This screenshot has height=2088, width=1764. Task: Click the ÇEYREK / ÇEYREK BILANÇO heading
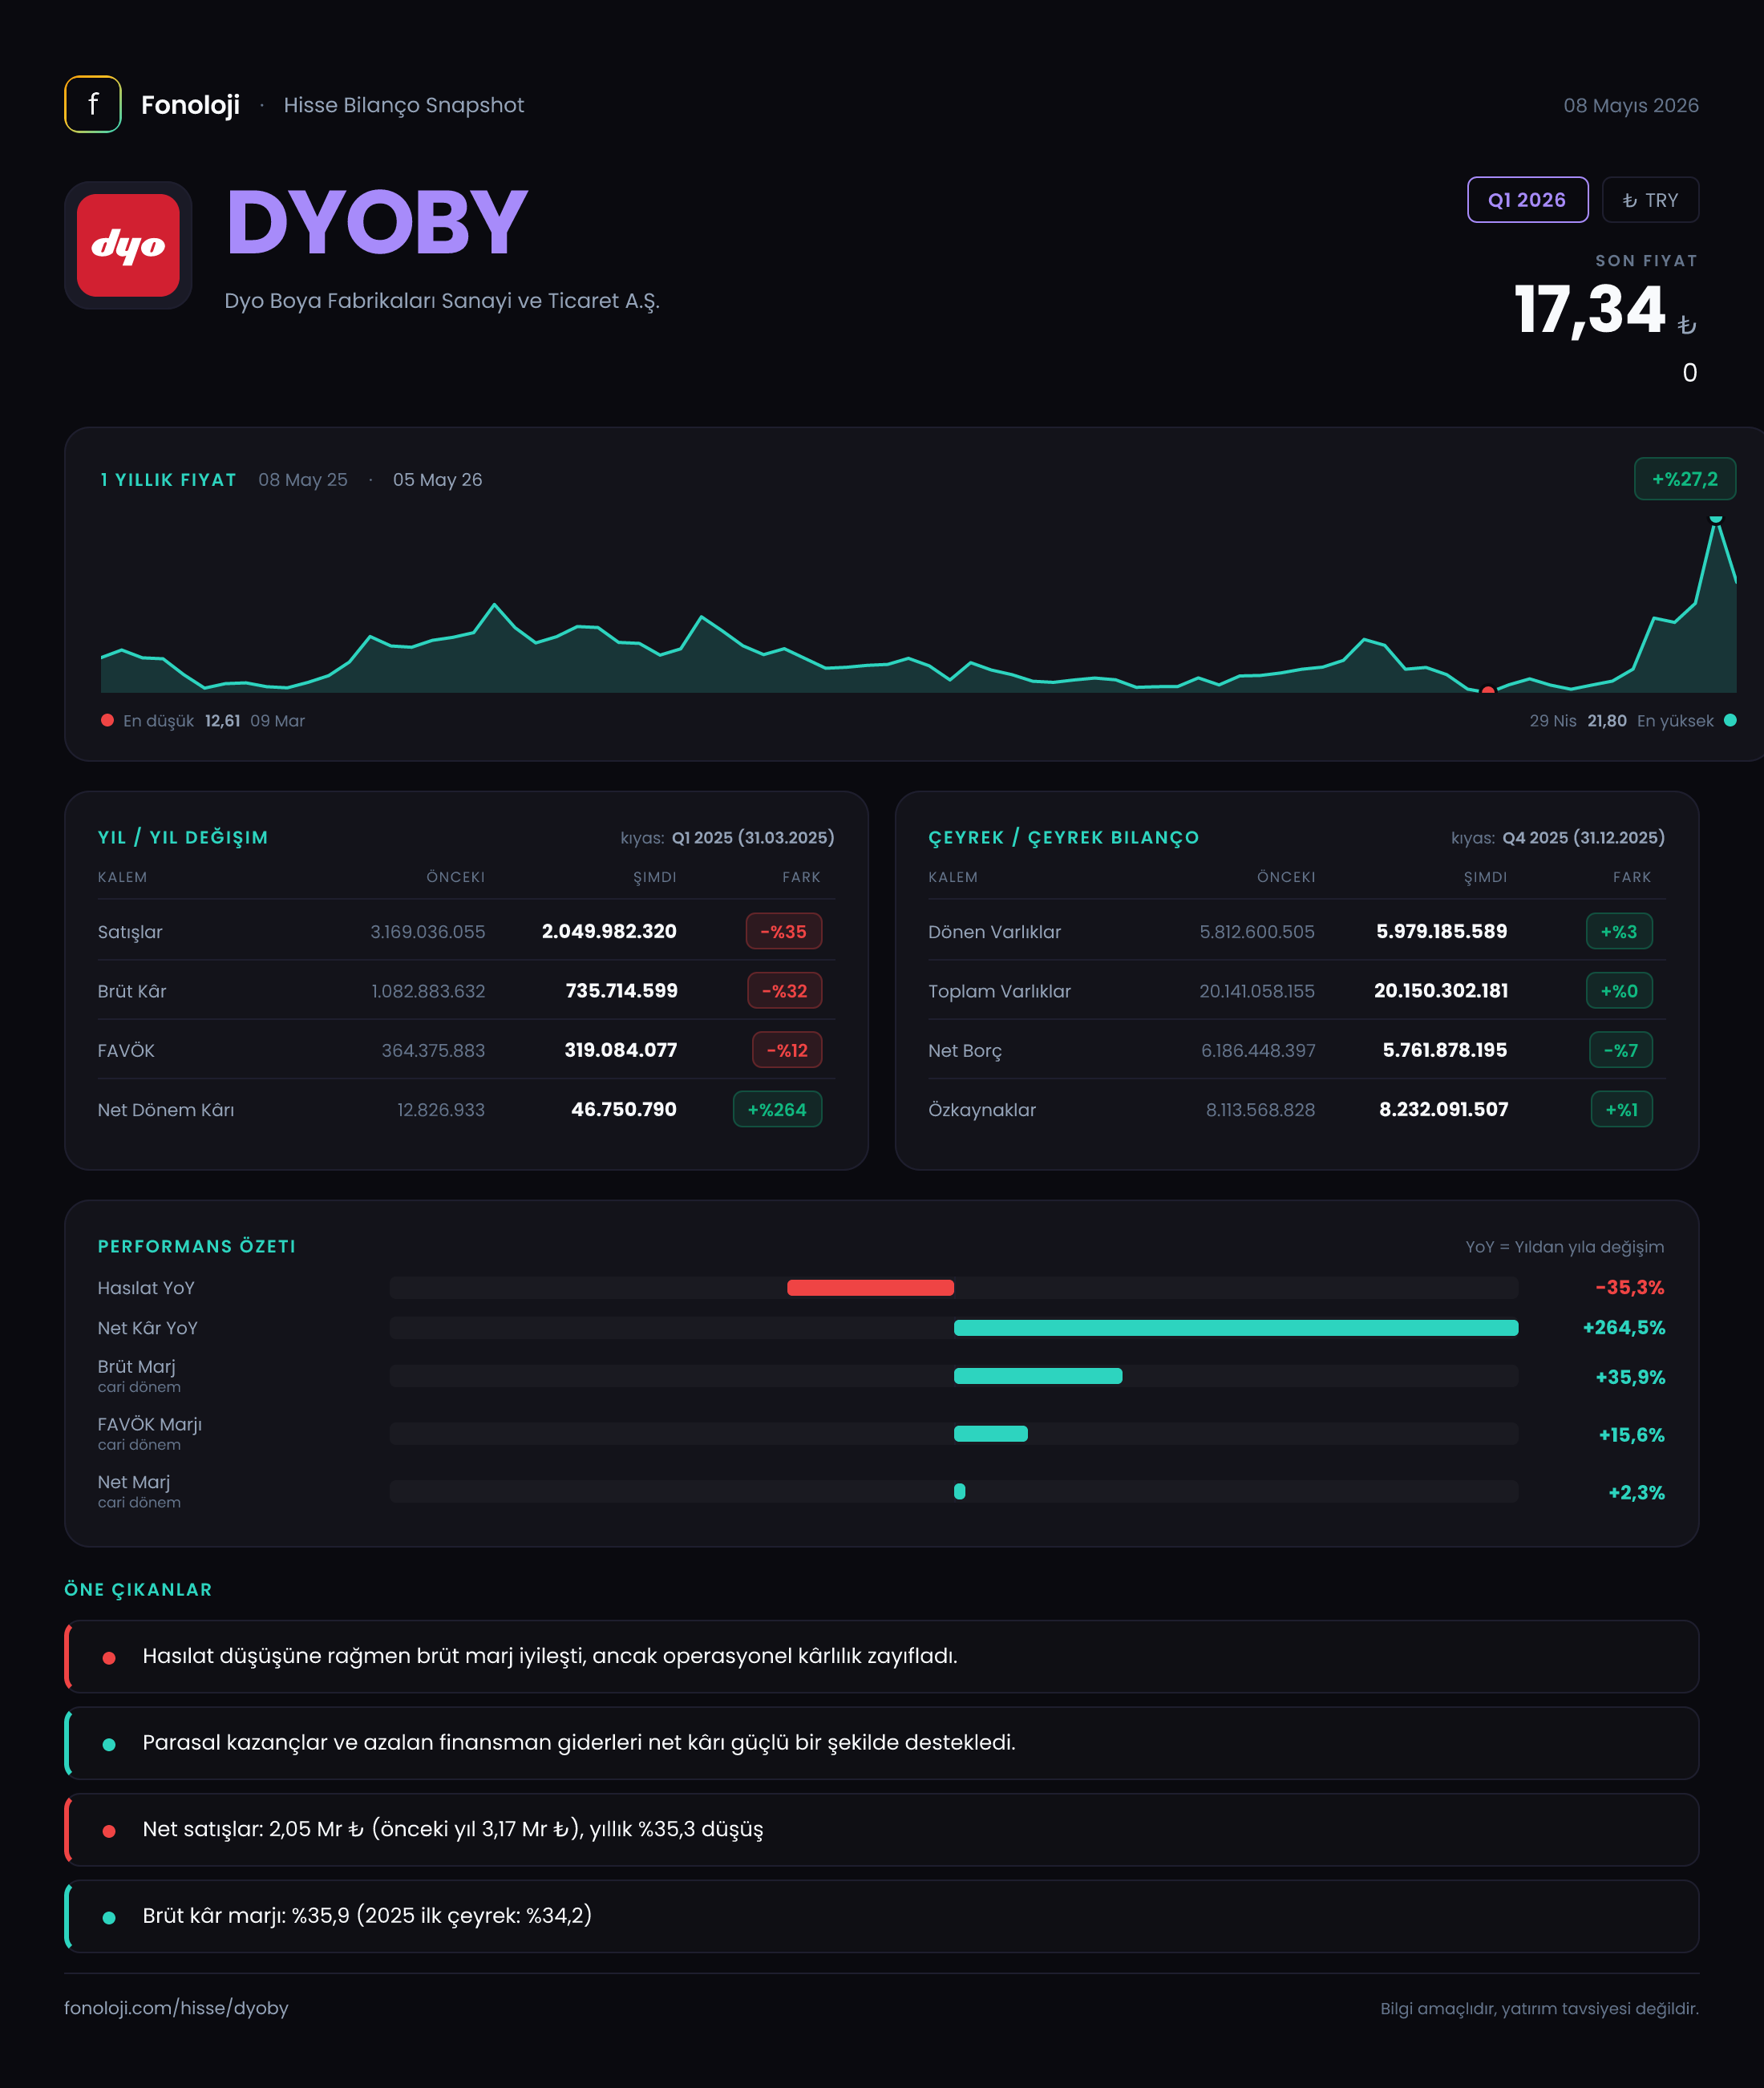click(x=1063, y=837)
